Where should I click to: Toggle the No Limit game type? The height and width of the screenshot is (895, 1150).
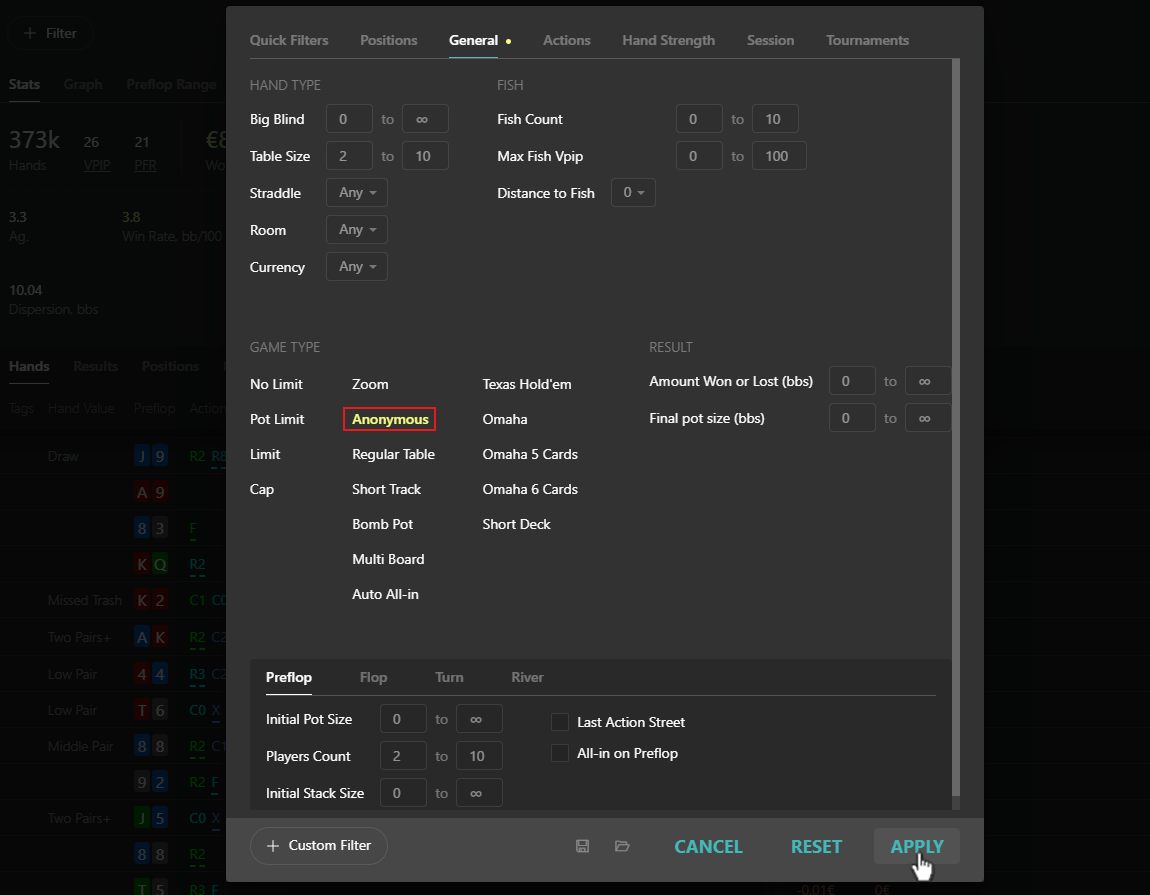pyautogui.click(x=276, y=384)
